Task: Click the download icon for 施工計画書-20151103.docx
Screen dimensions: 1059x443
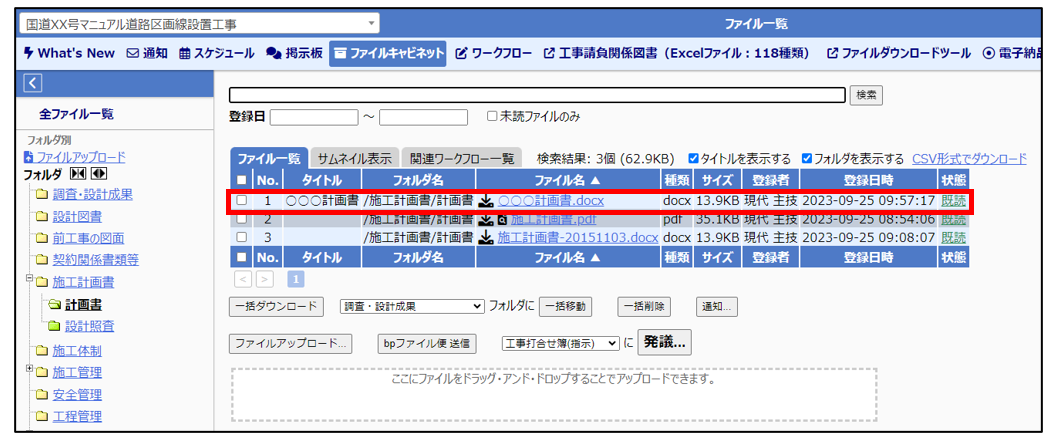Action: (485, 238)
